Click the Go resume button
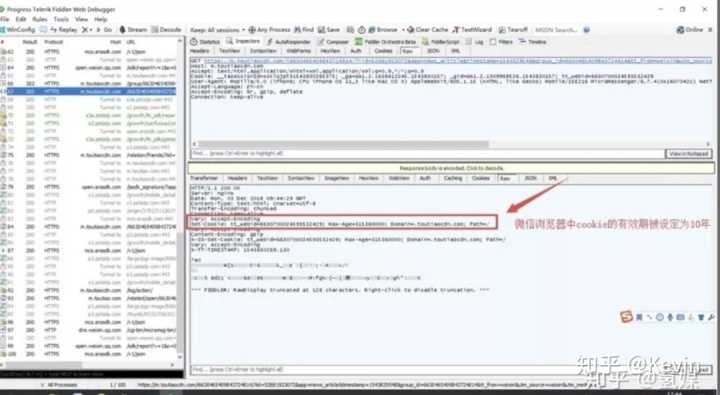Screen dimensions: 720x395 105,30
